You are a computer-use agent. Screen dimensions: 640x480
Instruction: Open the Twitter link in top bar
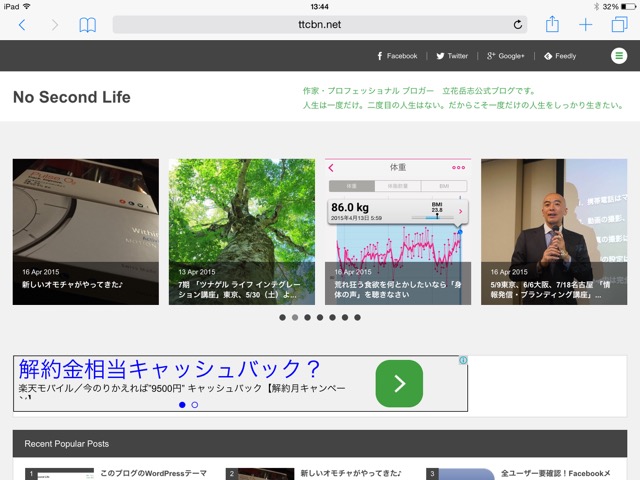[451, 56]
